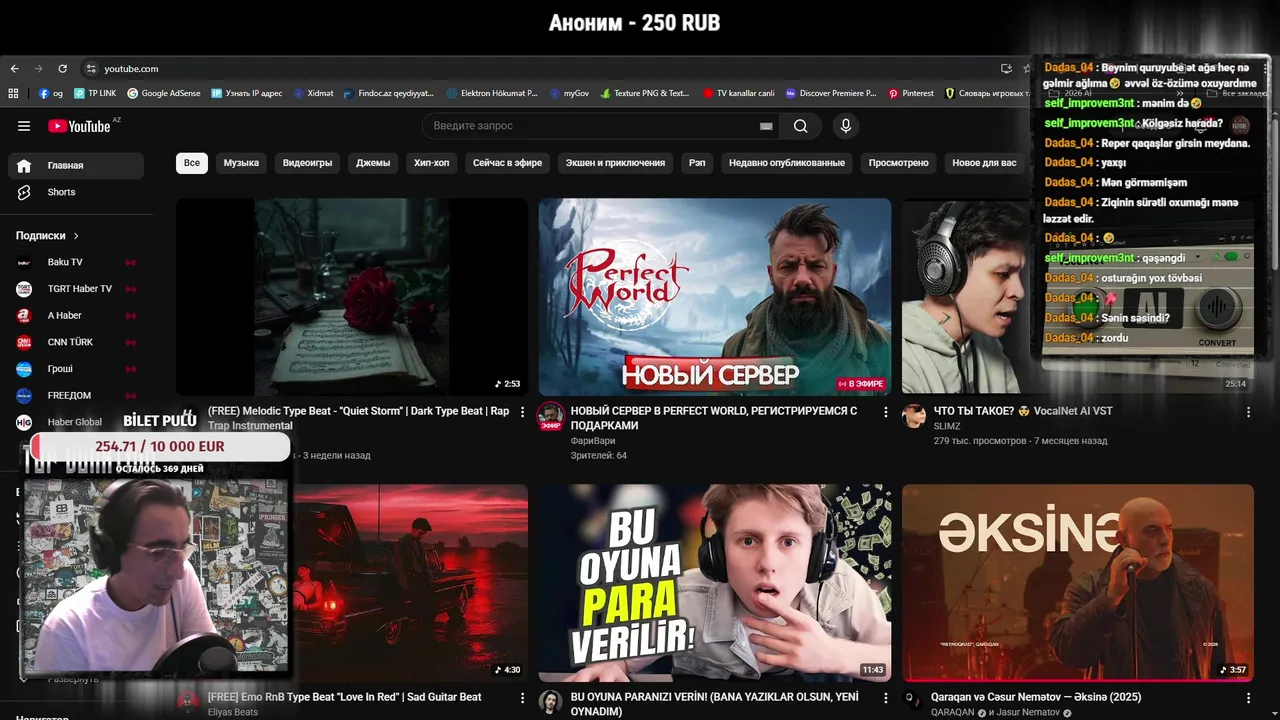Open the browser apps grid icon
Image resolution: width=1280 pixels, height=720 pixels.
(13, 93)
